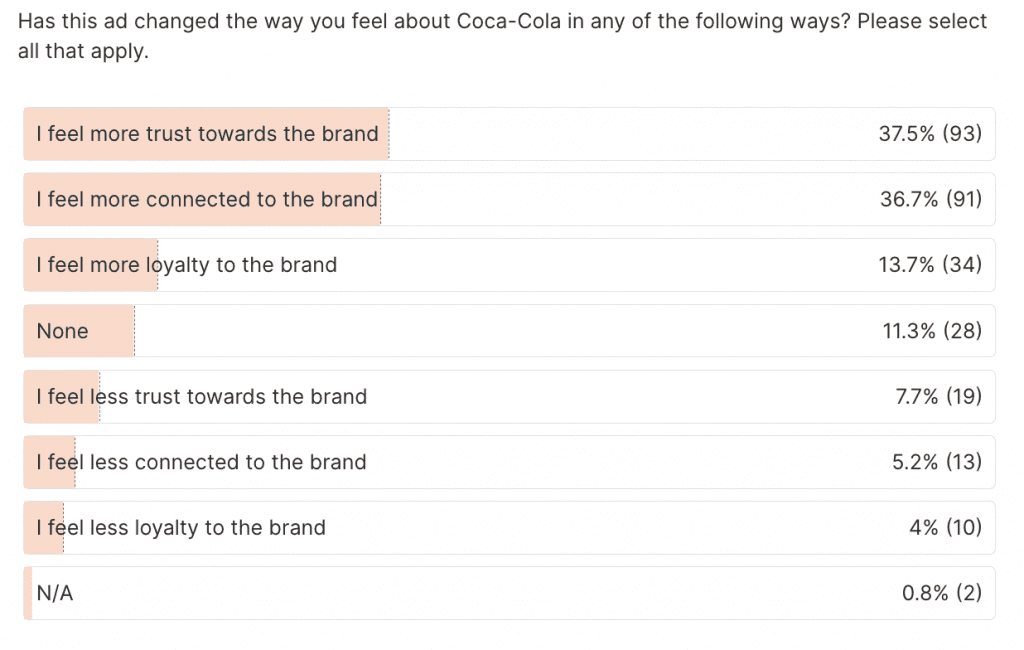Click the 4% (10) value

click(x=945, y=528)
